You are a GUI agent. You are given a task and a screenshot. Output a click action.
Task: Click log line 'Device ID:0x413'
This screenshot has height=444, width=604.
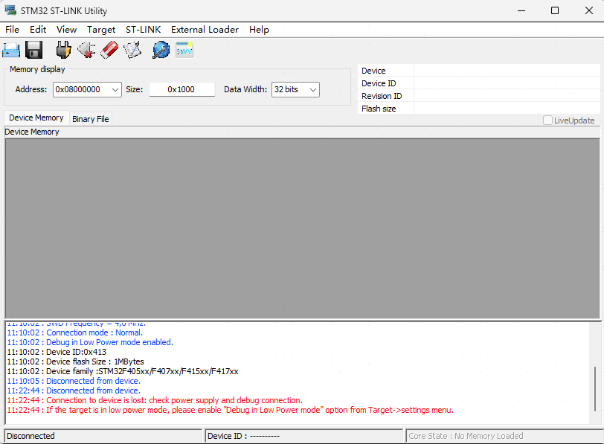(x=57, y=352)
